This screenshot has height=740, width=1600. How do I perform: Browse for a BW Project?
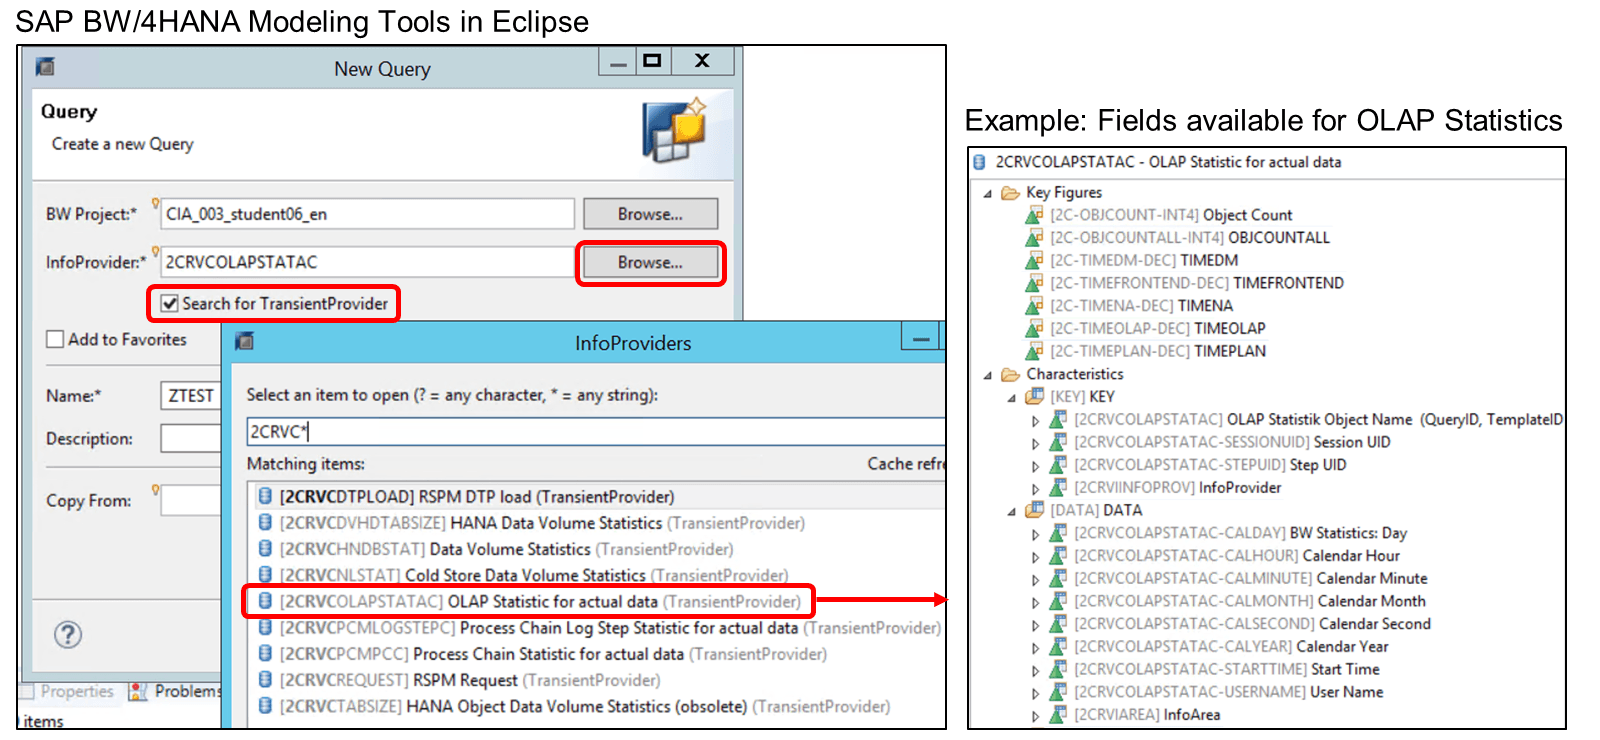[650, 214]
